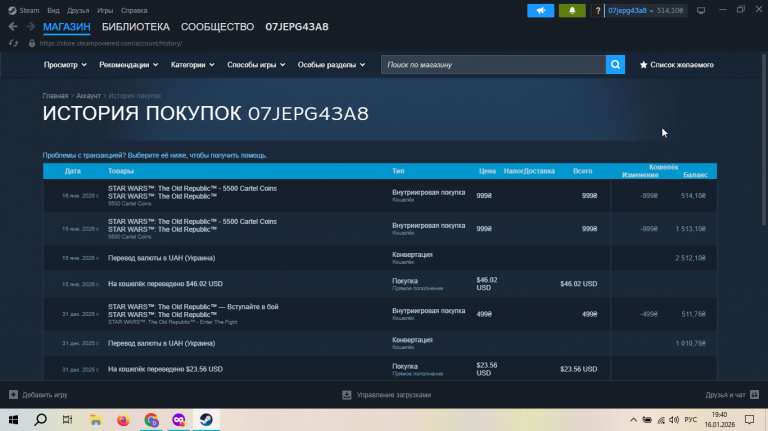768x431 pixels.
Task: Click Управление загрузками button
Action: point(386,395)
